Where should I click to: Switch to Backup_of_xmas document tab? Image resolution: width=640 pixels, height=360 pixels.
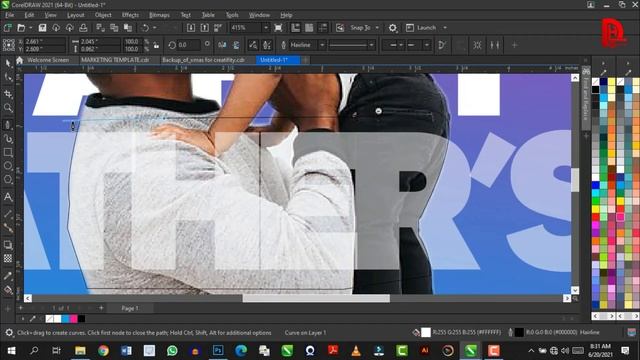[x=203, y=60]
